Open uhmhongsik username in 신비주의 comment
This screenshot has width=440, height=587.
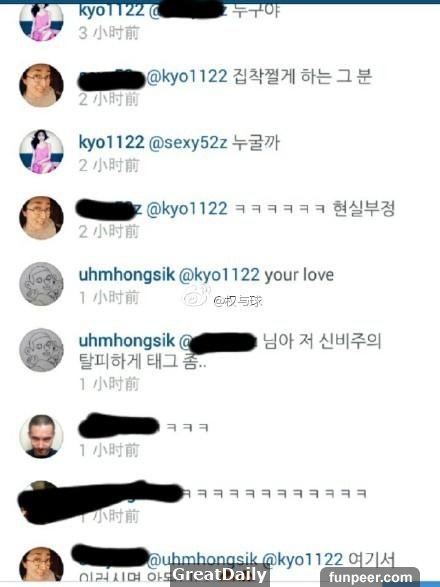(127, 341)
